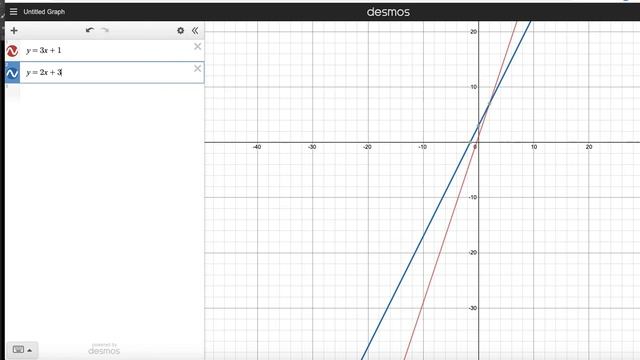Toggle visibility of y = 2x + 3

(12, 73)
